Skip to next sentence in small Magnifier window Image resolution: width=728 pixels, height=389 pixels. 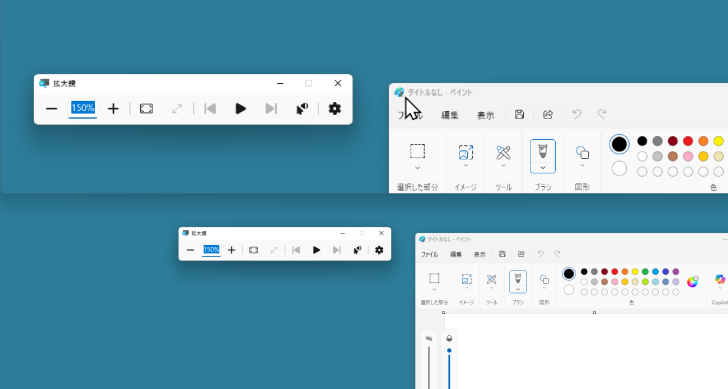tap(337, 250)
